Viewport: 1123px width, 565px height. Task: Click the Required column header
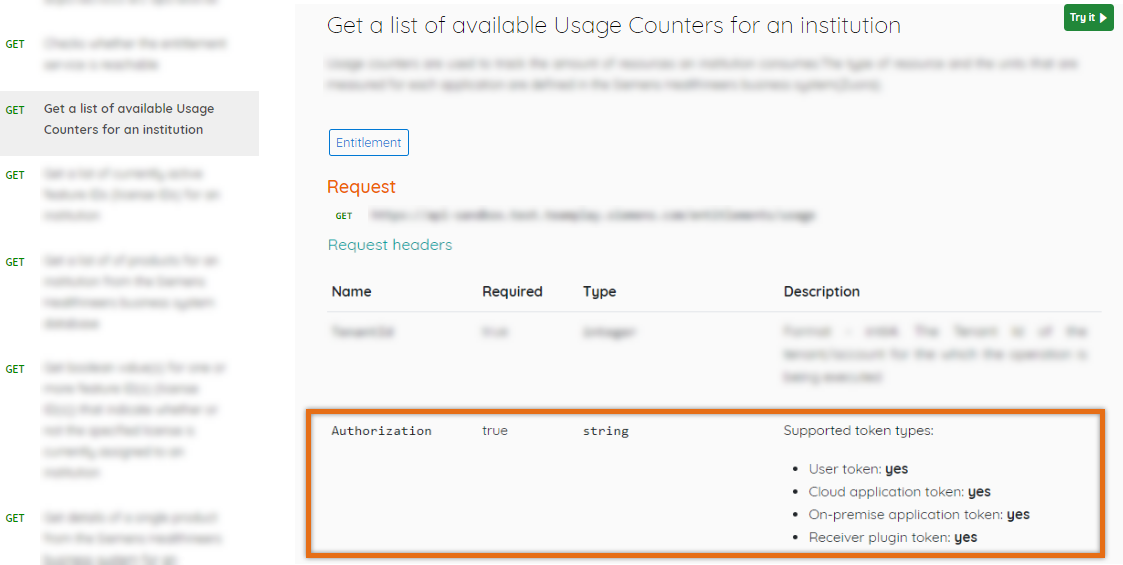pyautogui.click(x=512, y=292)
